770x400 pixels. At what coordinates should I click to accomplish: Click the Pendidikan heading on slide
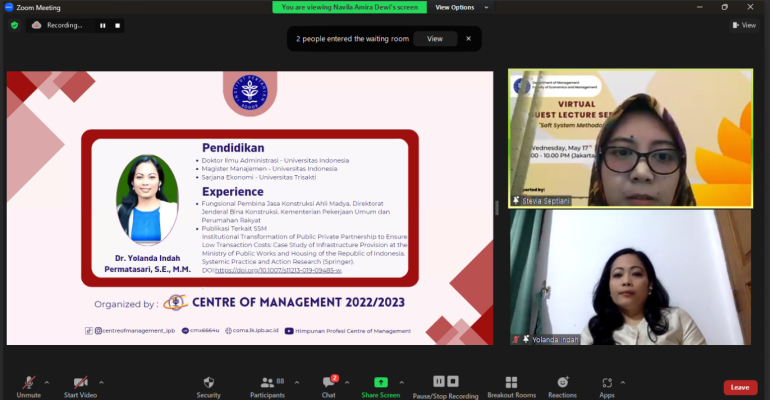[233, 148]
